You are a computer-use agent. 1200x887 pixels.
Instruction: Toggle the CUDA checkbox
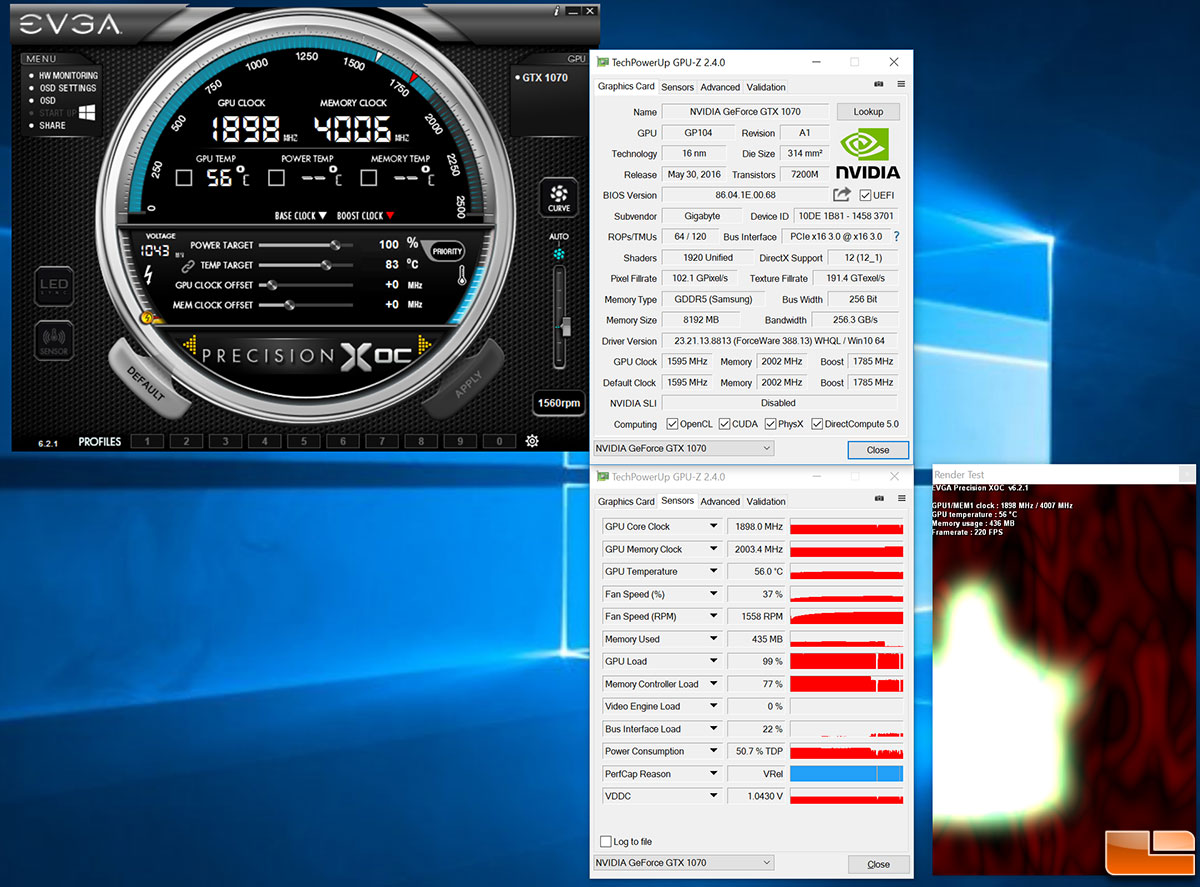pyautogui.click(x=724, y=424)
